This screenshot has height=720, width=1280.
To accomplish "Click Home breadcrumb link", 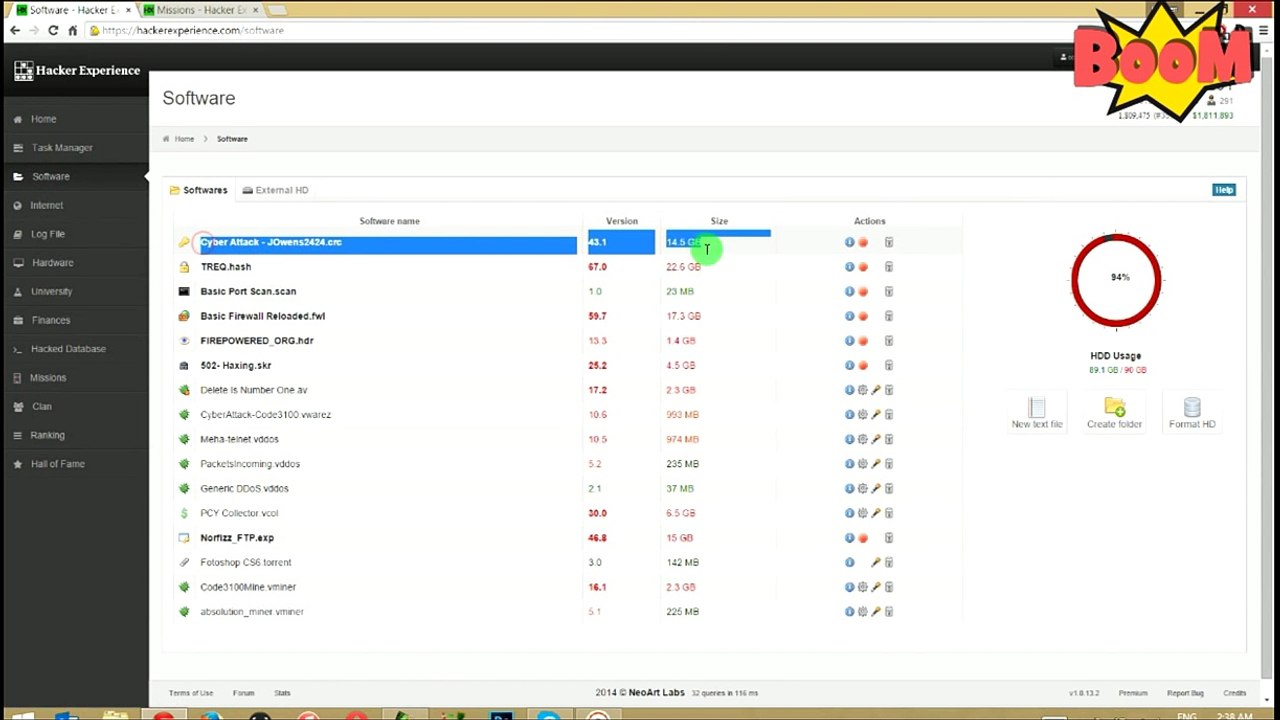I will [184, 139].
